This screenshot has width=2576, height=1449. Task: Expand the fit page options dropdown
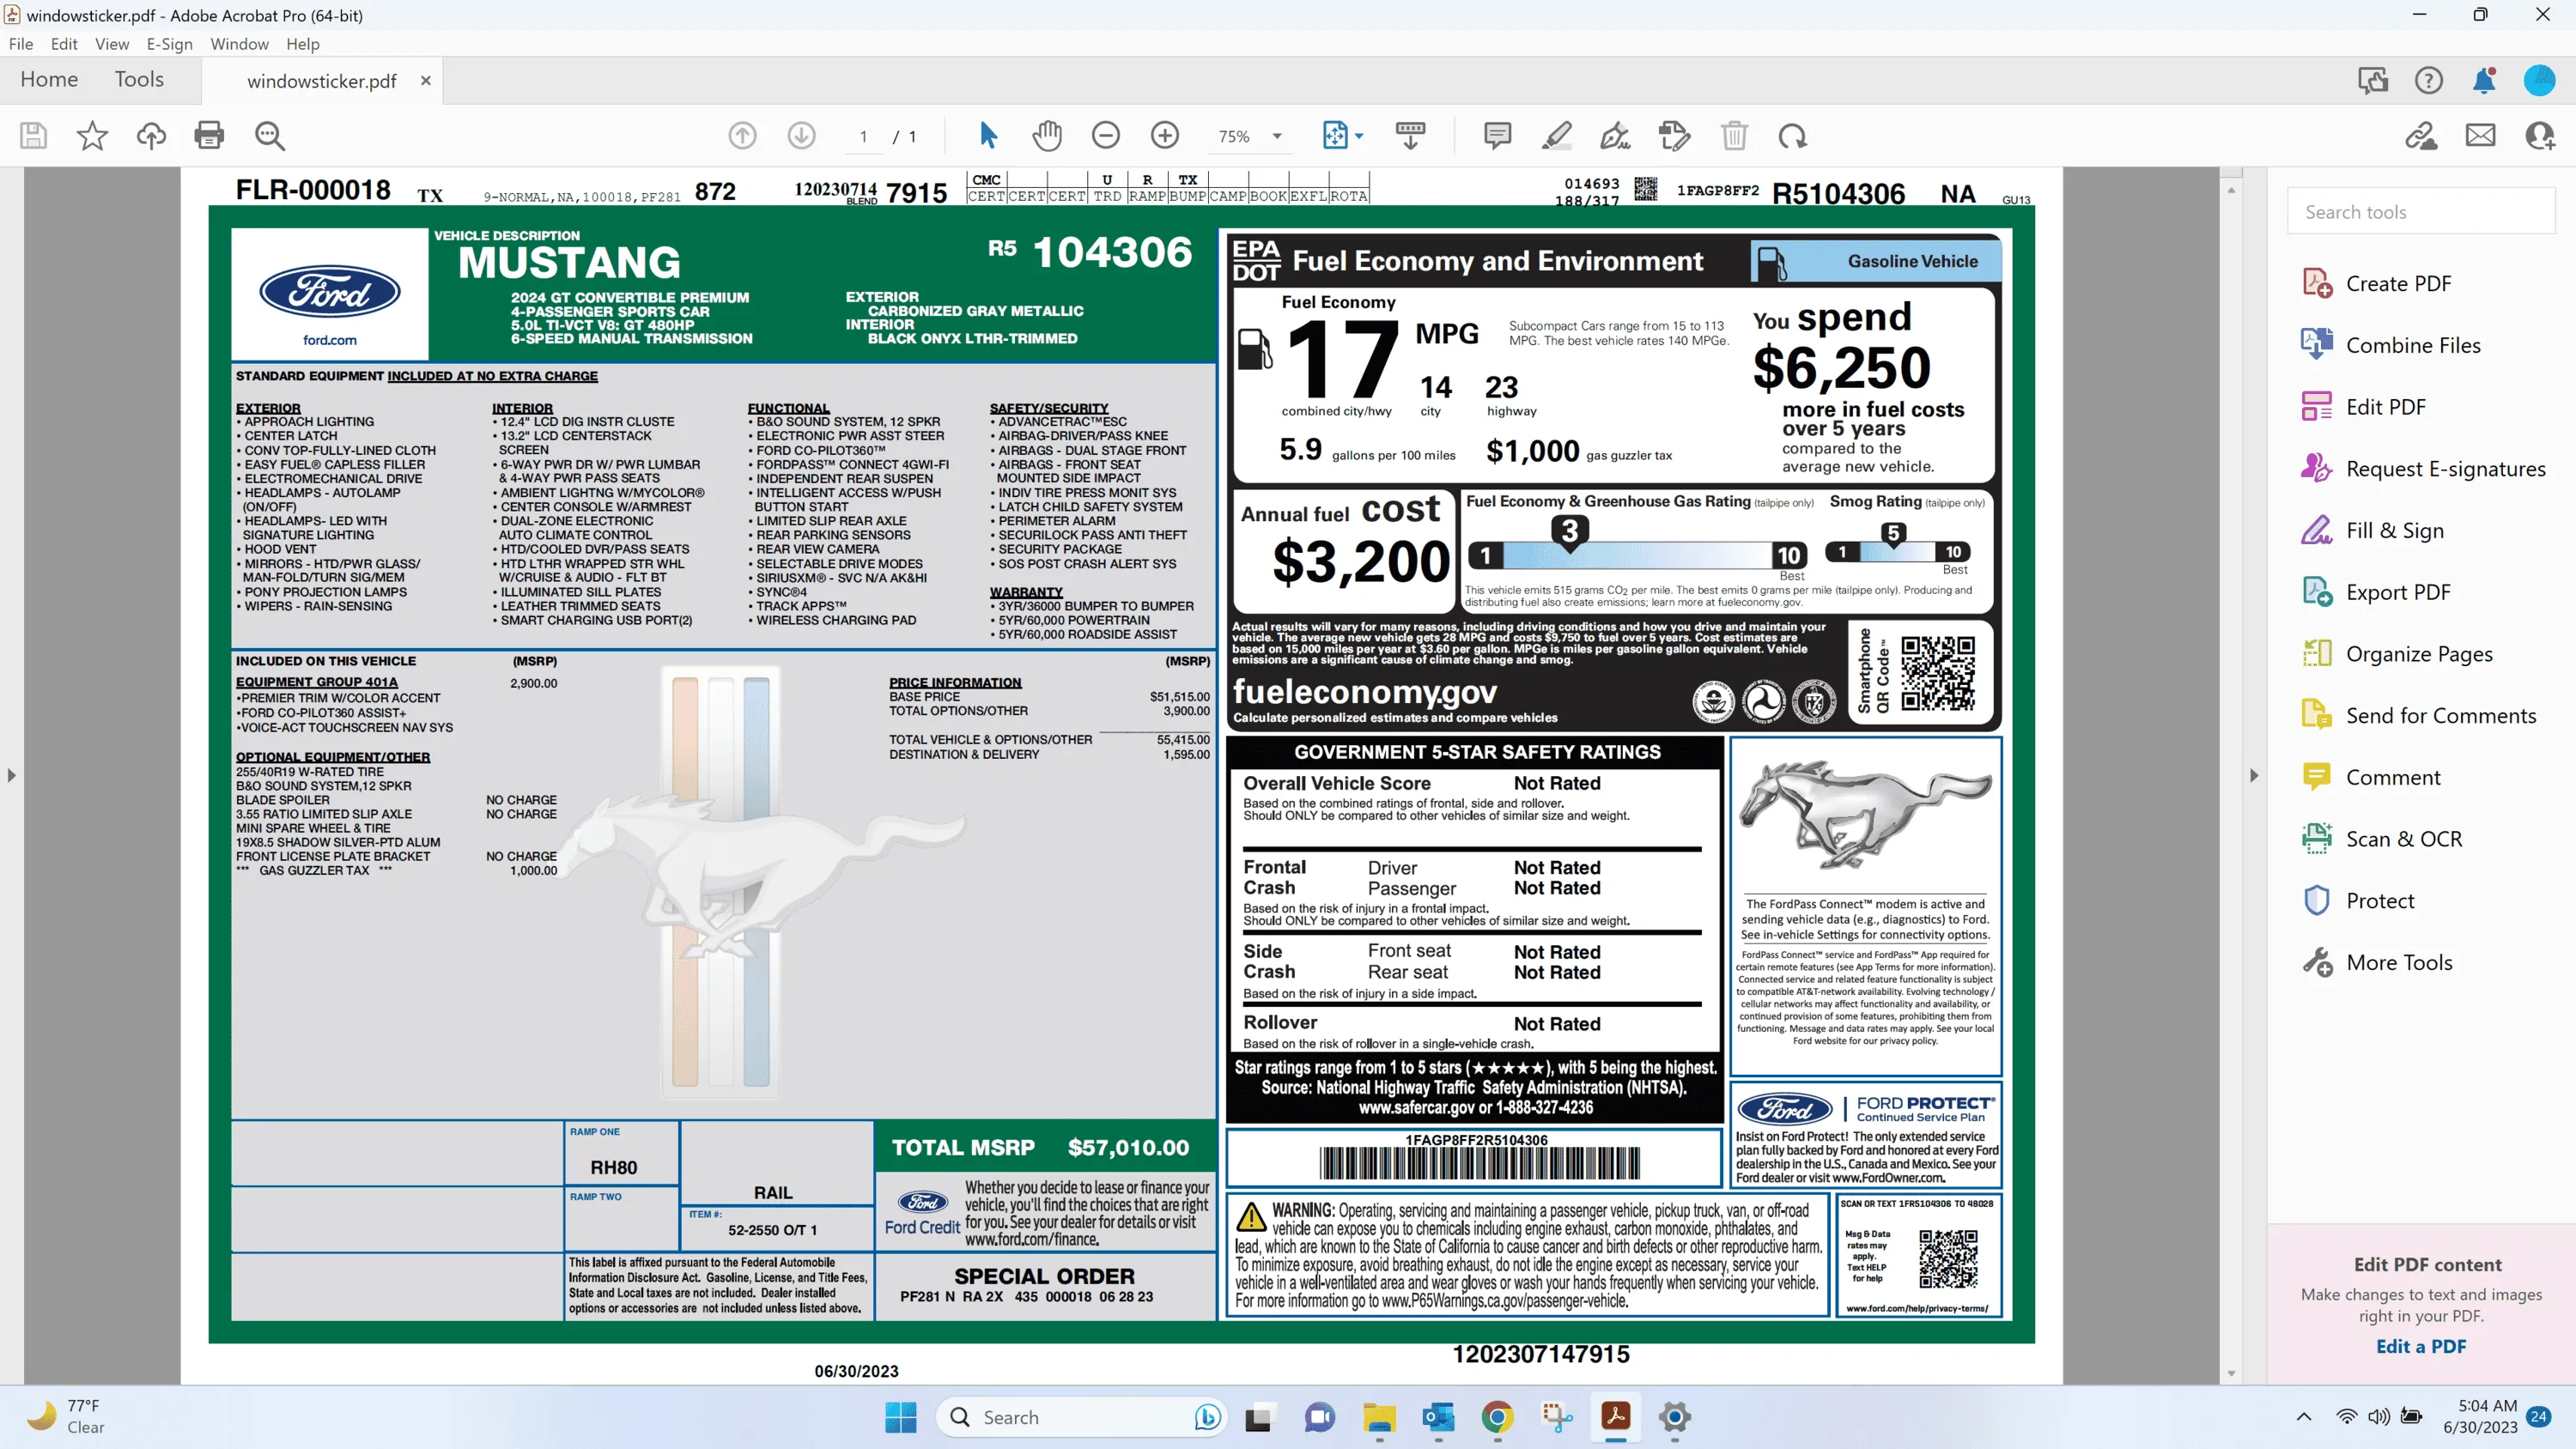pos(1359,136)
